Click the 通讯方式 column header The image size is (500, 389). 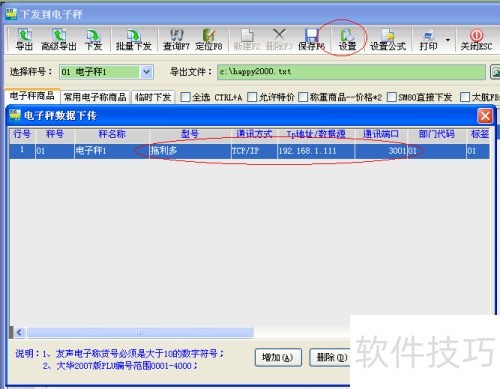click(x=254, y=134)
